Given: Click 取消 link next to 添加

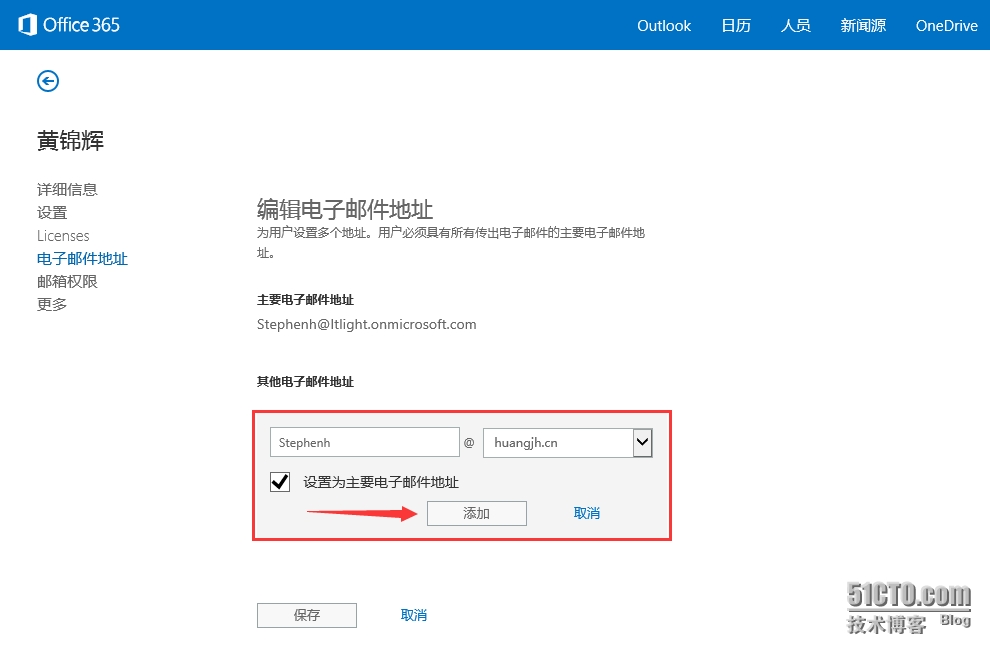Looking at the screenshot, I should coord(587,513).
